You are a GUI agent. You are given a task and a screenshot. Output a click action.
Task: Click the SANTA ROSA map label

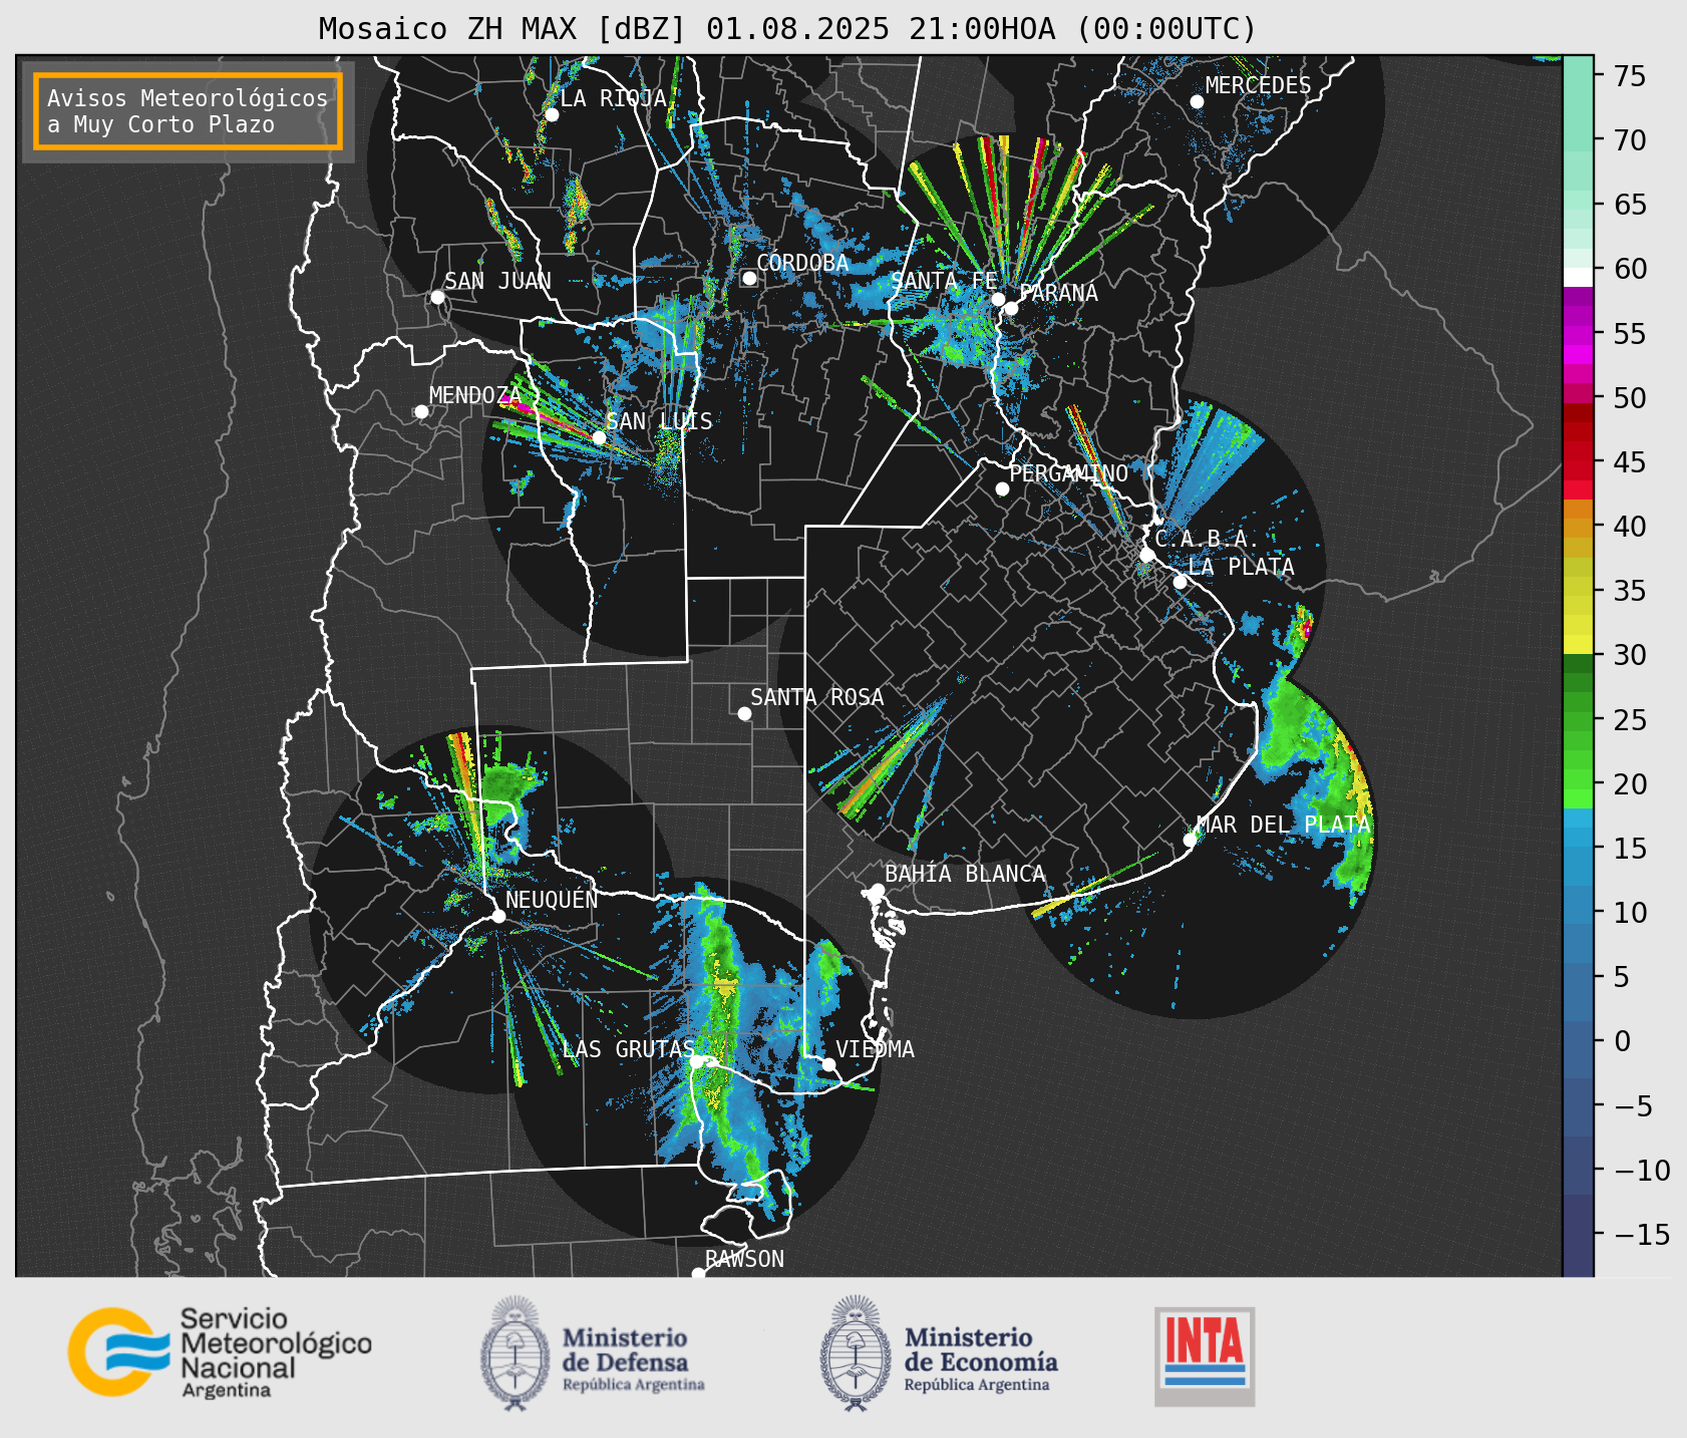pos(817,697)
